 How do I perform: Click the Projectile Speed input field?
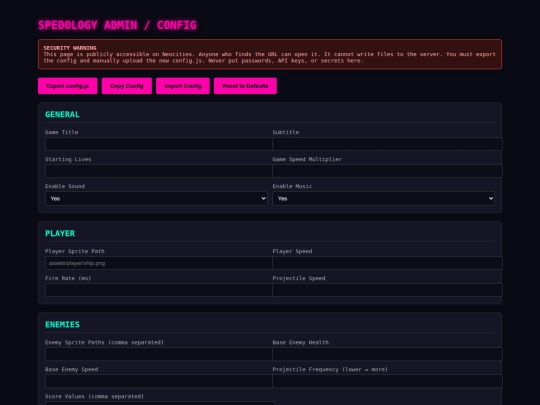[387, 290]
